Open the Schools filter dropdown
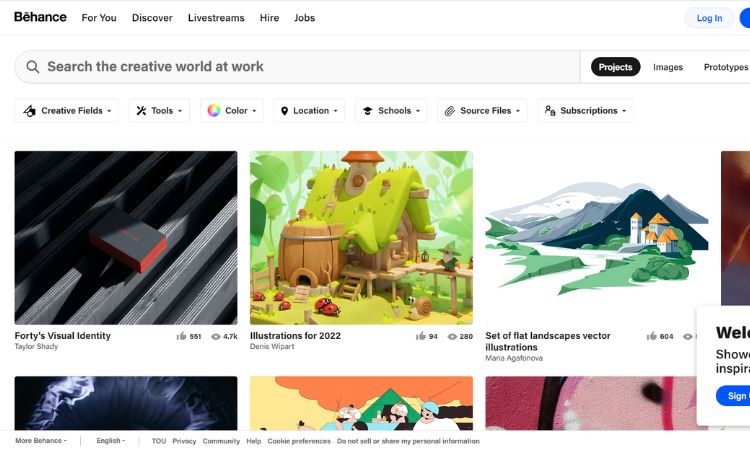 click(x=391, y=110)
